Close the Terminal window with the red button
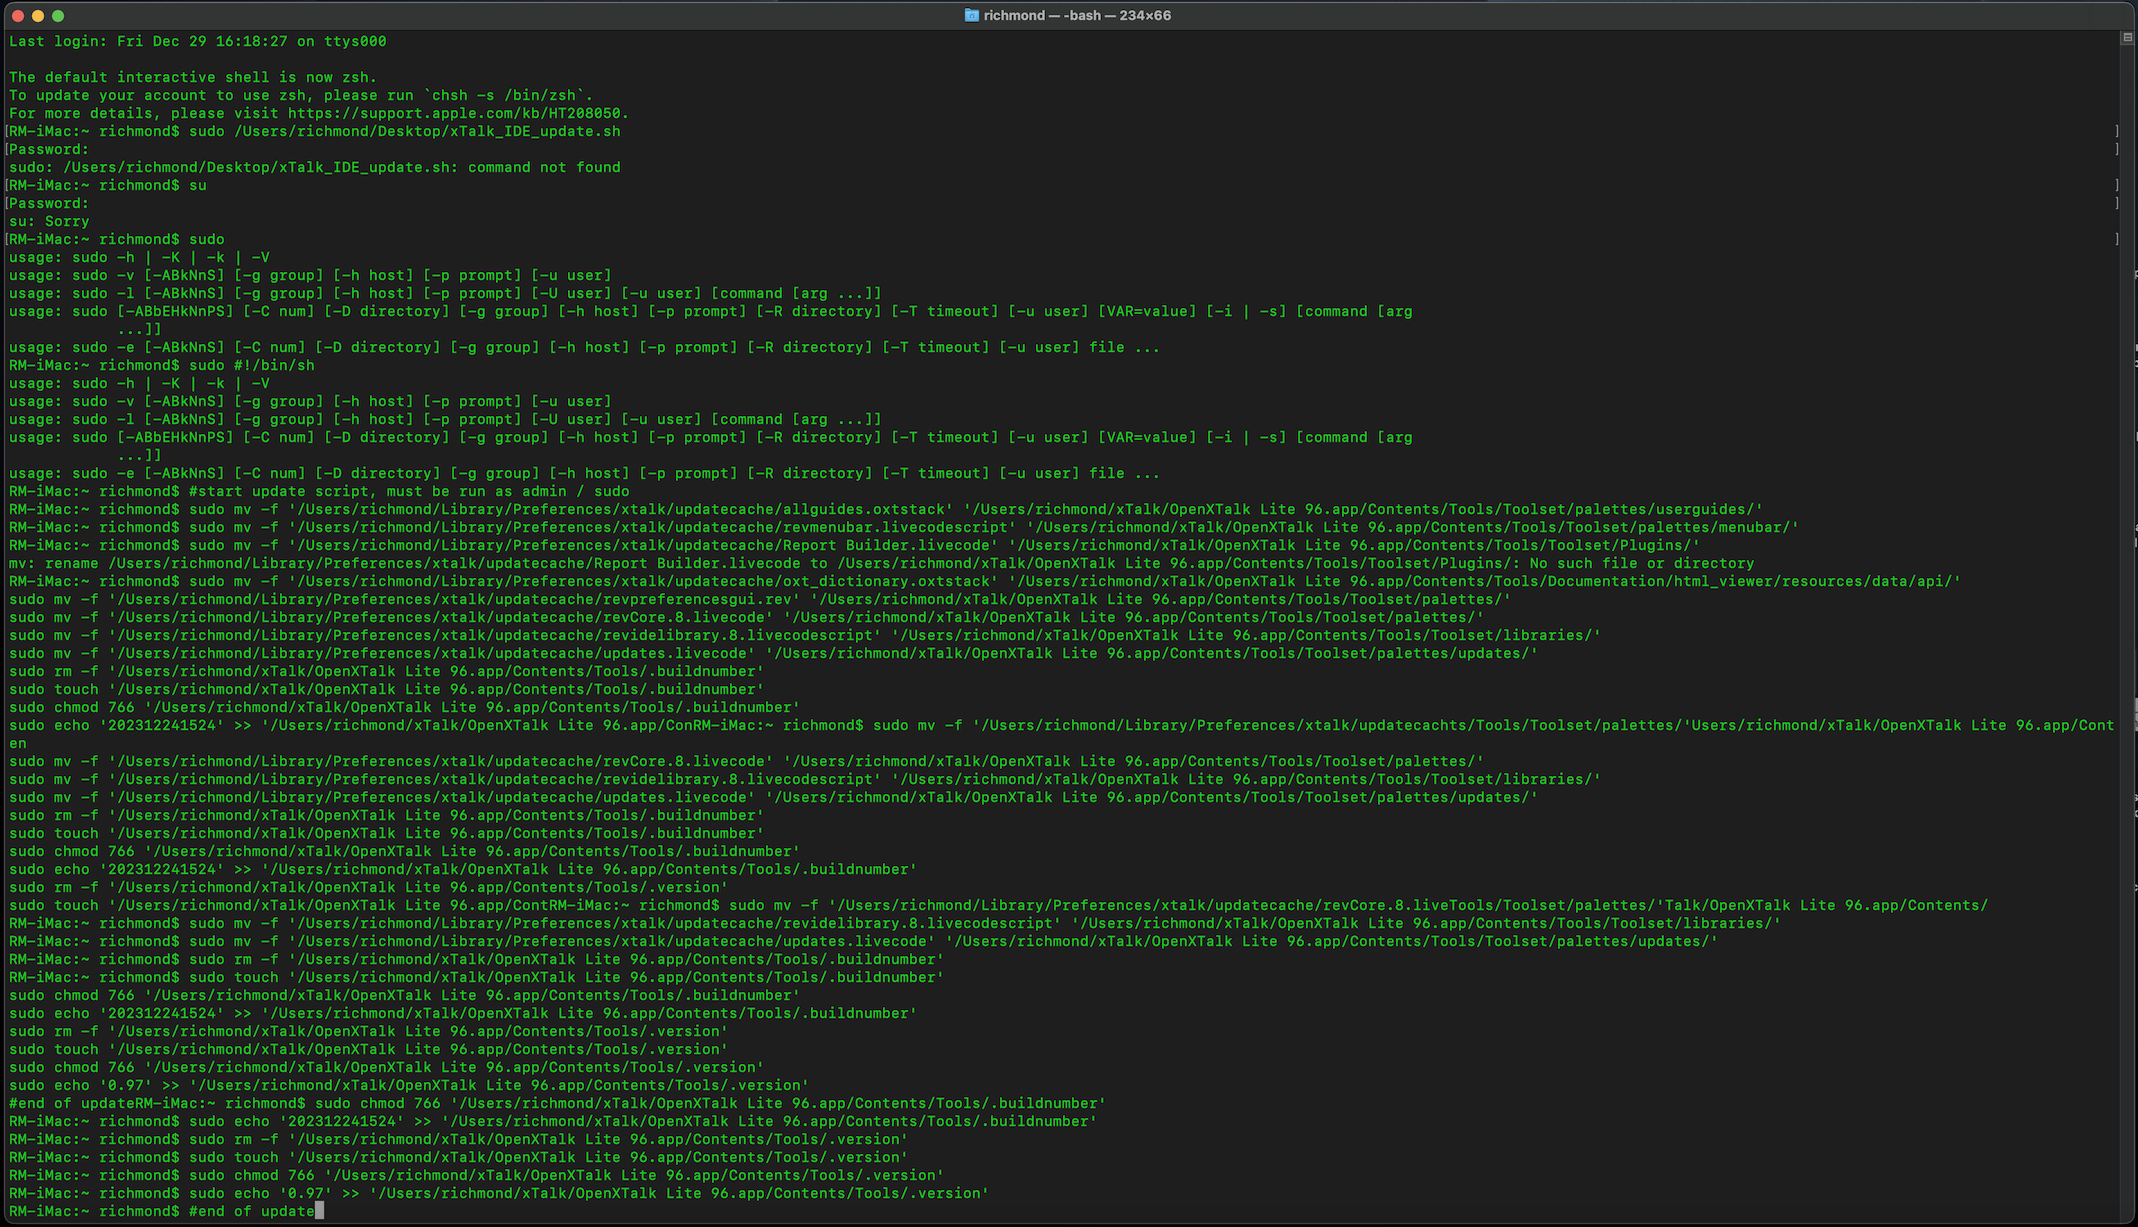This screenshot has height=1227, width=2138. point(18,15)
